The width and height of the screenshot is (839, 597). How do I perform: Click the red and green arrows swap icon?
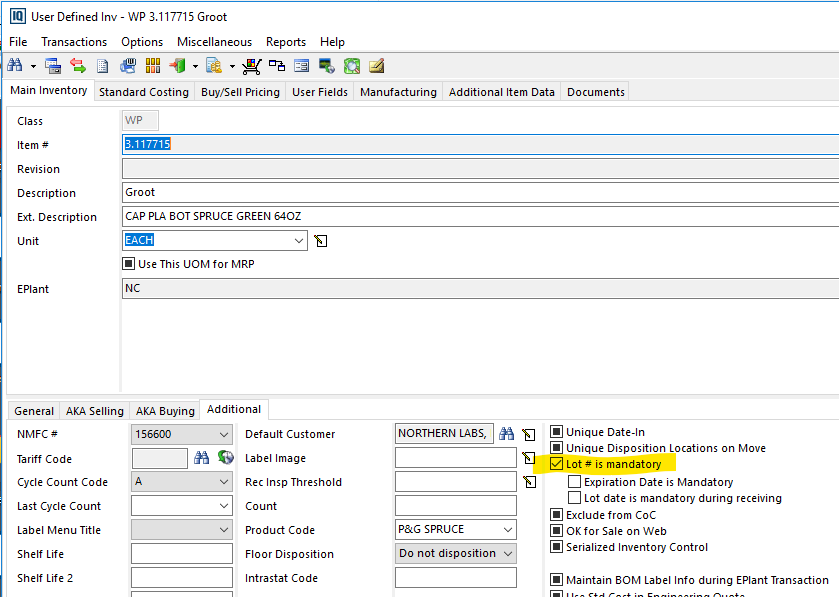78,66
